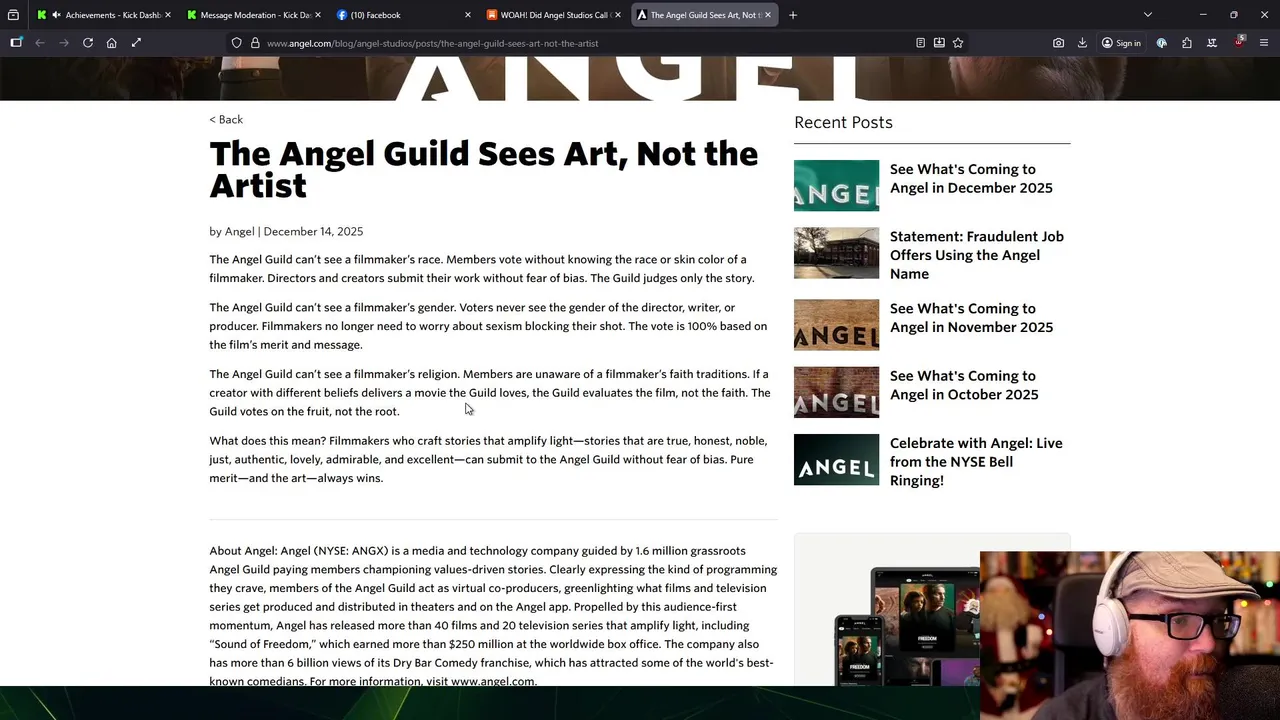The width and height of the screenshot is (1280, 720).
Task: Open the Firefox View icon
Action: point(13,15)
